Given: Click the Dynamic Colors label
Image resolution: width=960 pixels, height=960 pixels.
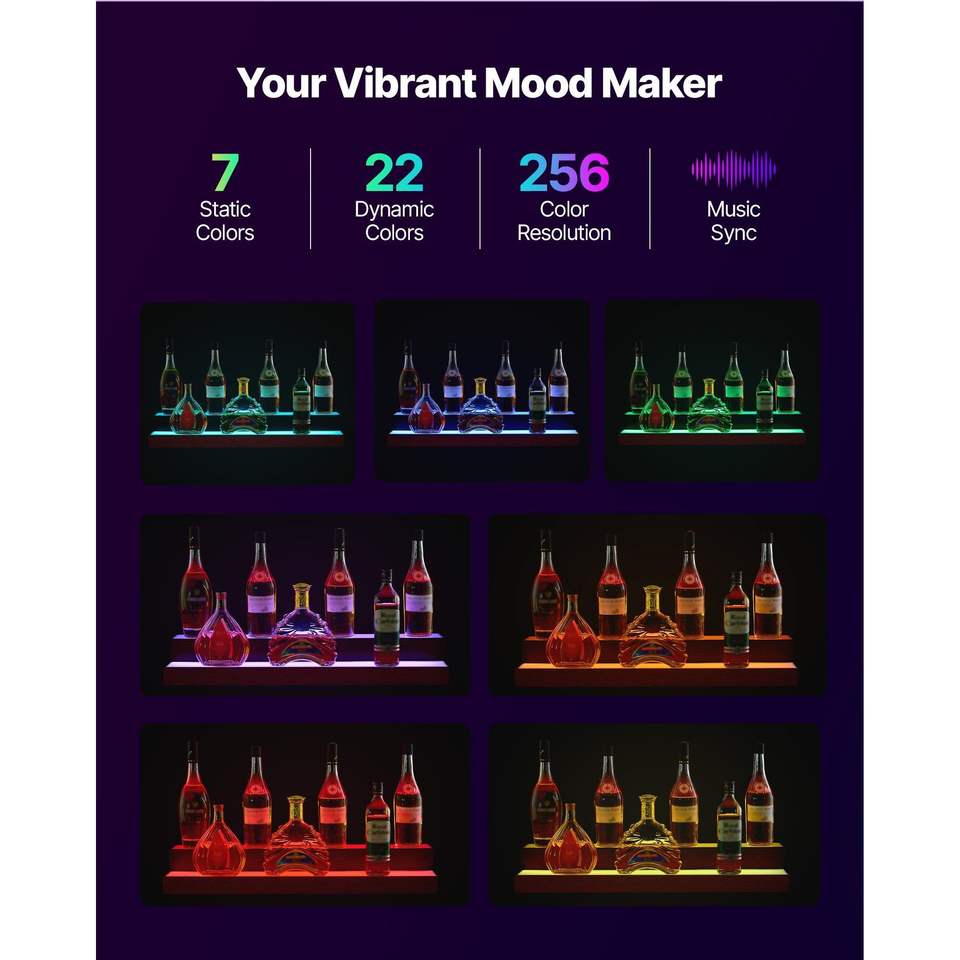Looking at the screenshot, I should pyautogui.click(x=394, y=221).
